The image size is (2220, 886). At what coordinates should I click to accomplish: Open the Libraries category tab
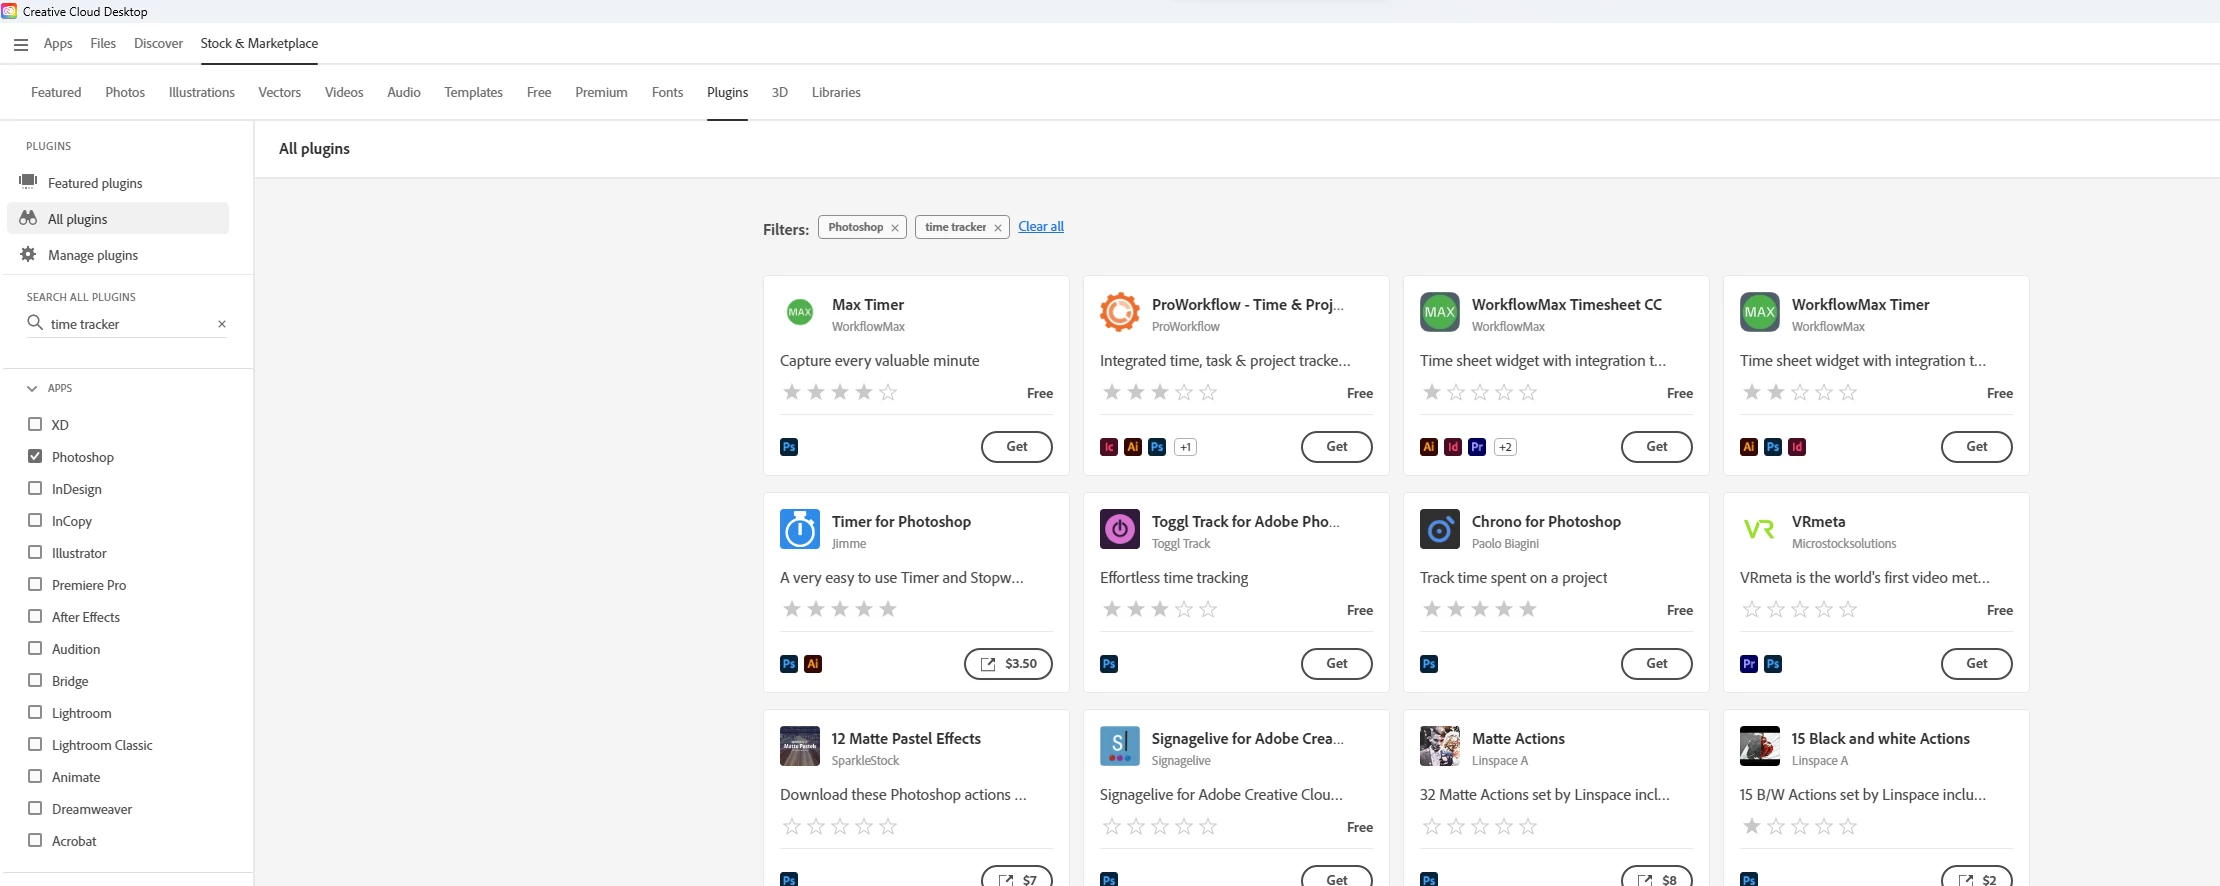[x=836, y=92]
